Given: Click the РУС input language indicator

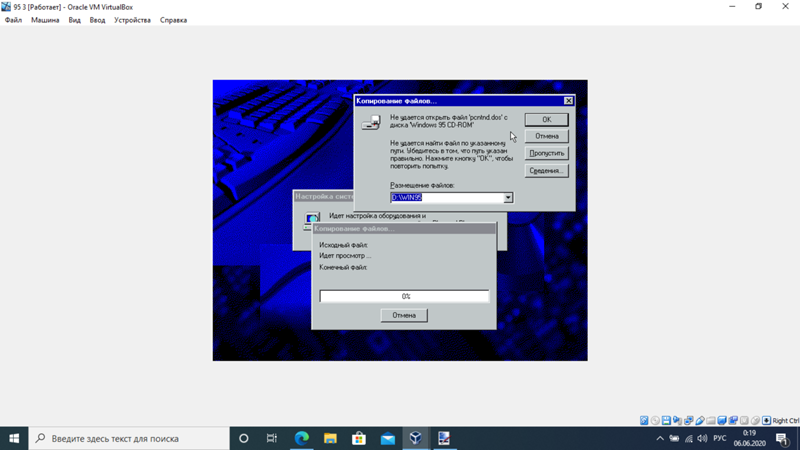Looking at the screenshot, I should [x=719, y=438].
